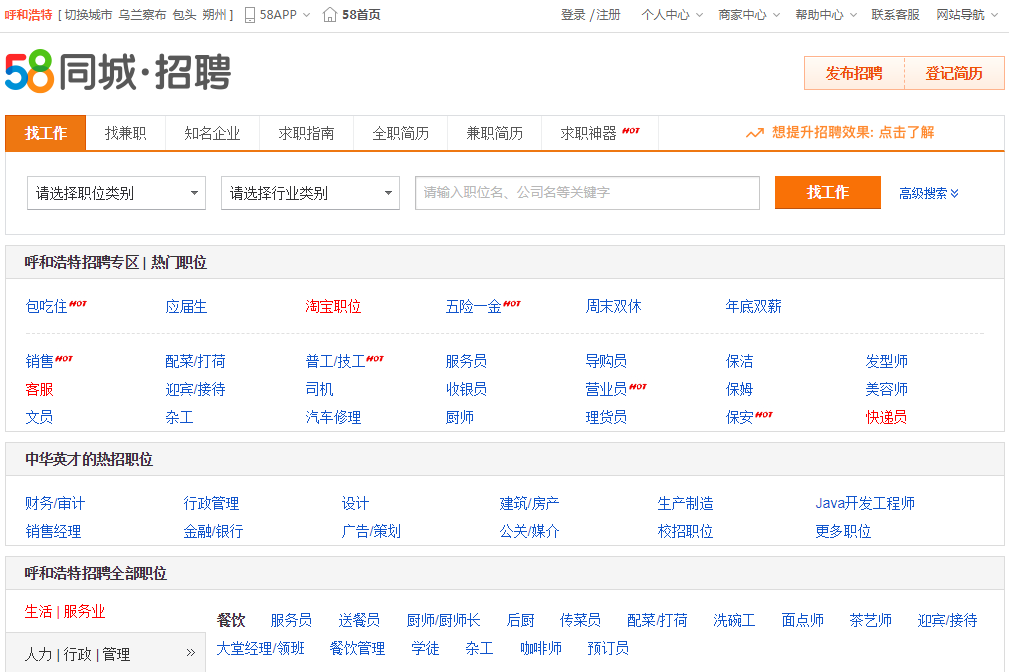Click the double arrow beside 人力|行政|管理
The height and width of the screenshot is (672, 1009).
[x=190, y=653]
